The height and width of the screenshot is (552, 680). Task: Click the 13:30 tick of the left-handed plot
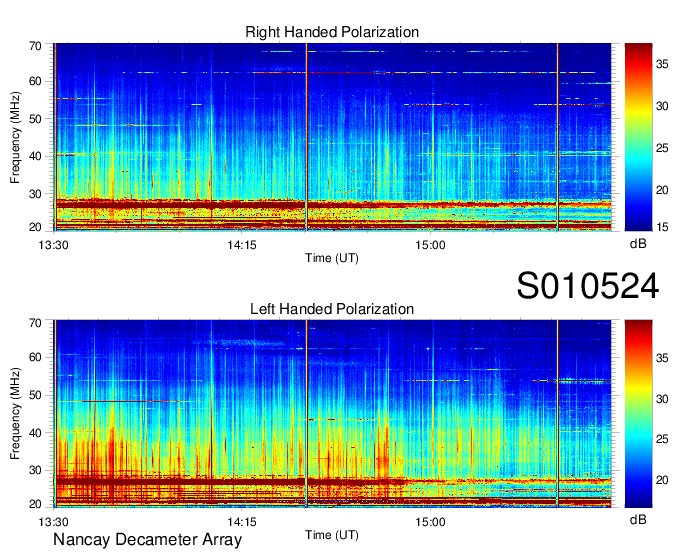click(53, 522)
